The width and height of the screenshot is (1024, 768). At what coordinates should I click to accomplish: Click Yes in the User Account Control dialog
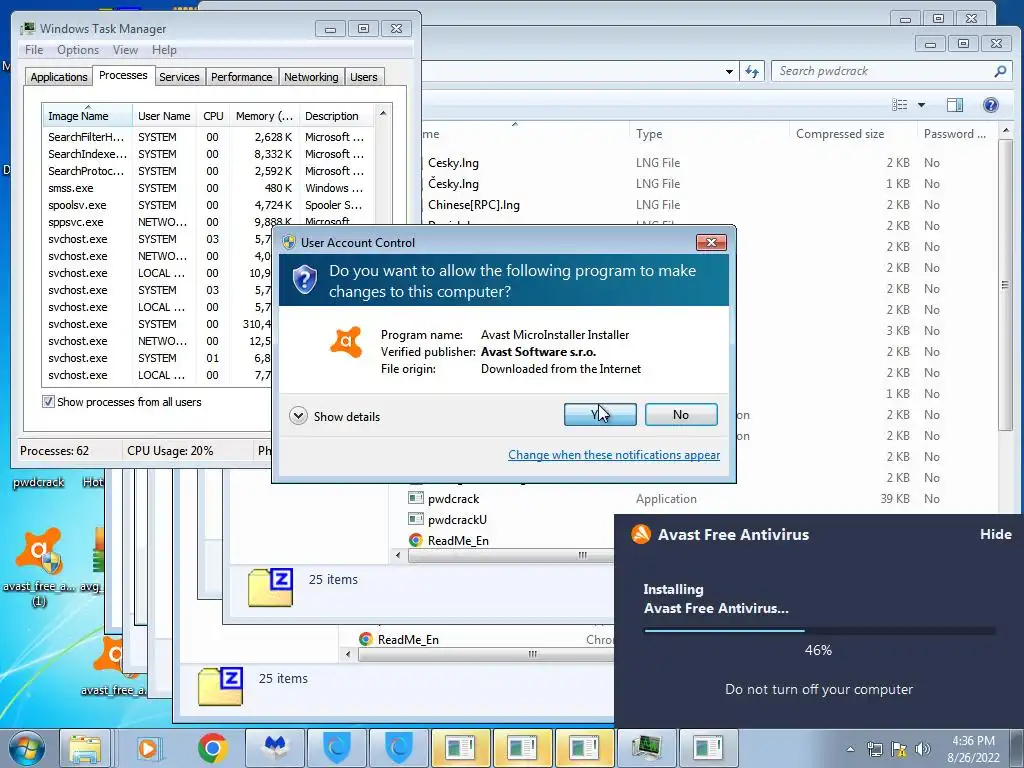[x=600, y=415]
